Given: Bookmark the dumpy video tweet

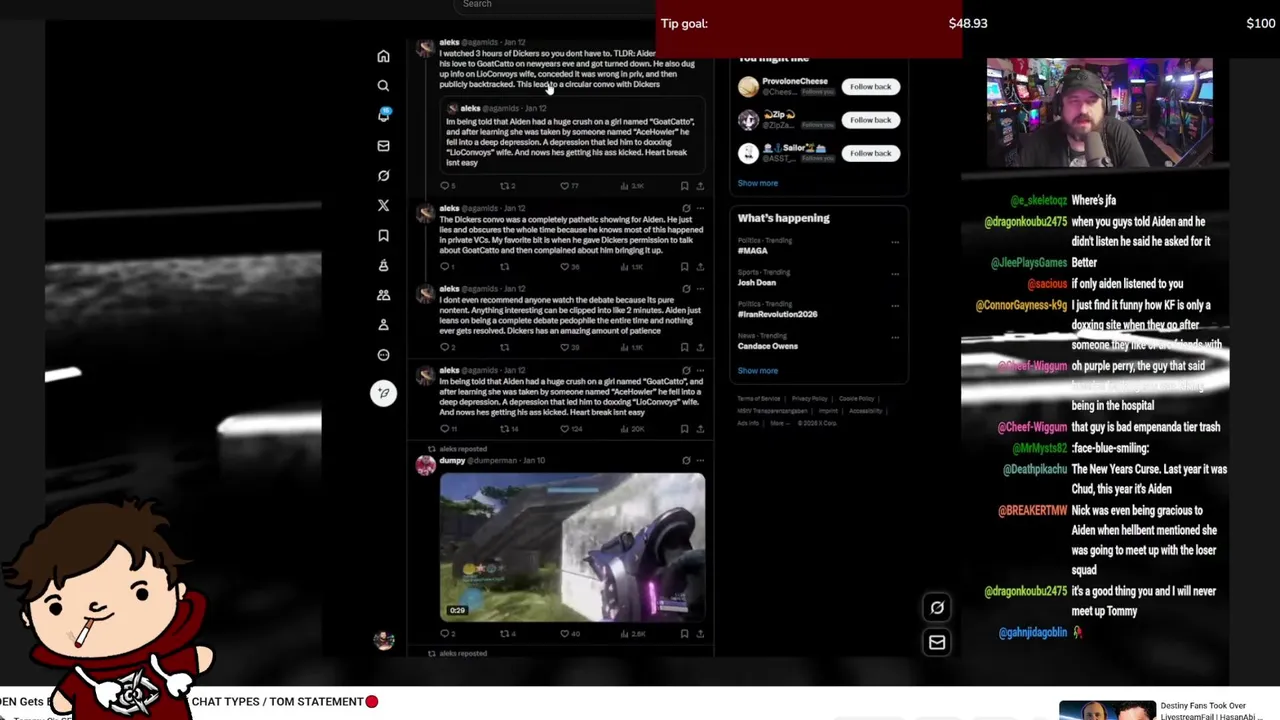Looking at the screenshot, I should point(684,634).
